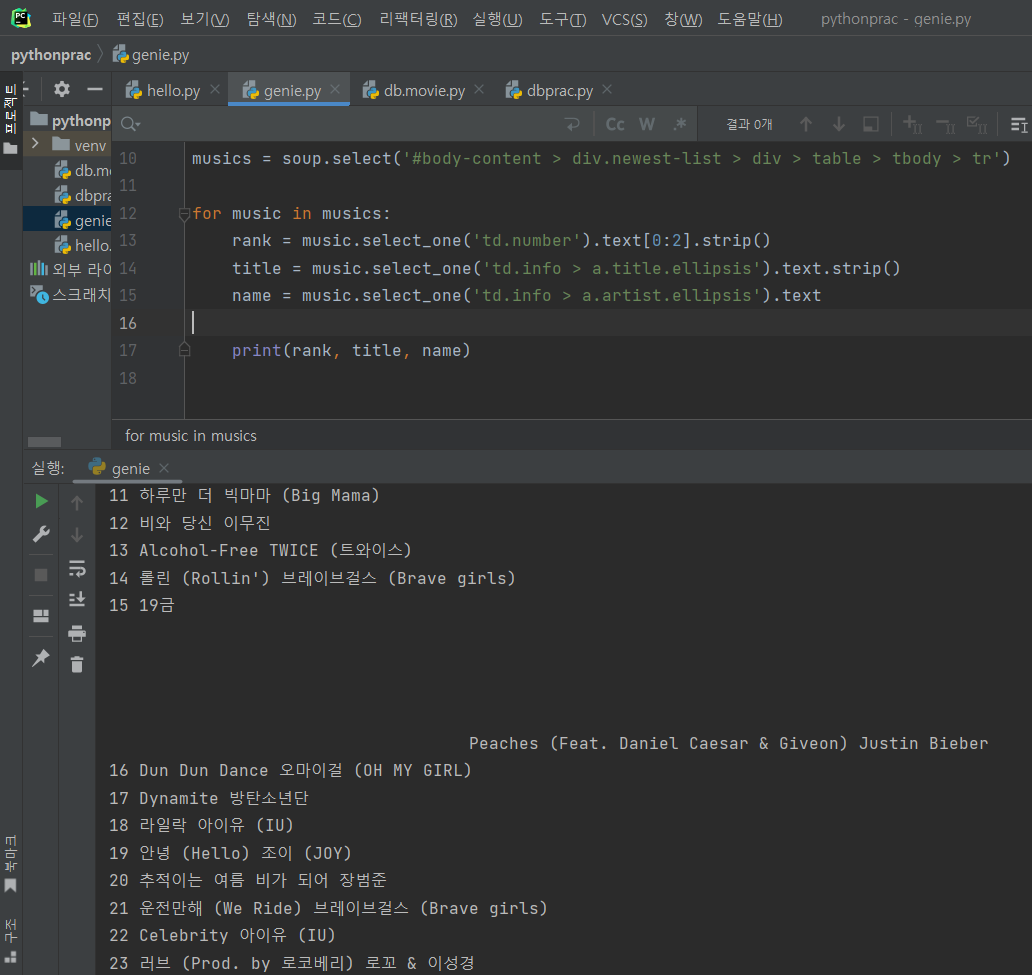This screenshot has height=975, width=1032.
Task: Switch to the hello.py editor tab
Action: coord(164,90)
